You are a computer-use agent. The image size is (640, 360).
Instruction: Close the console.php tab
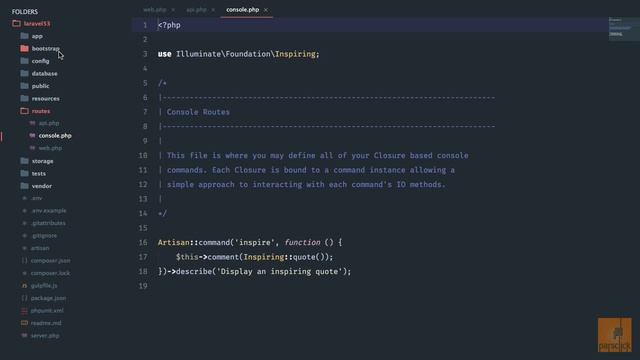[x=266, y=10]
